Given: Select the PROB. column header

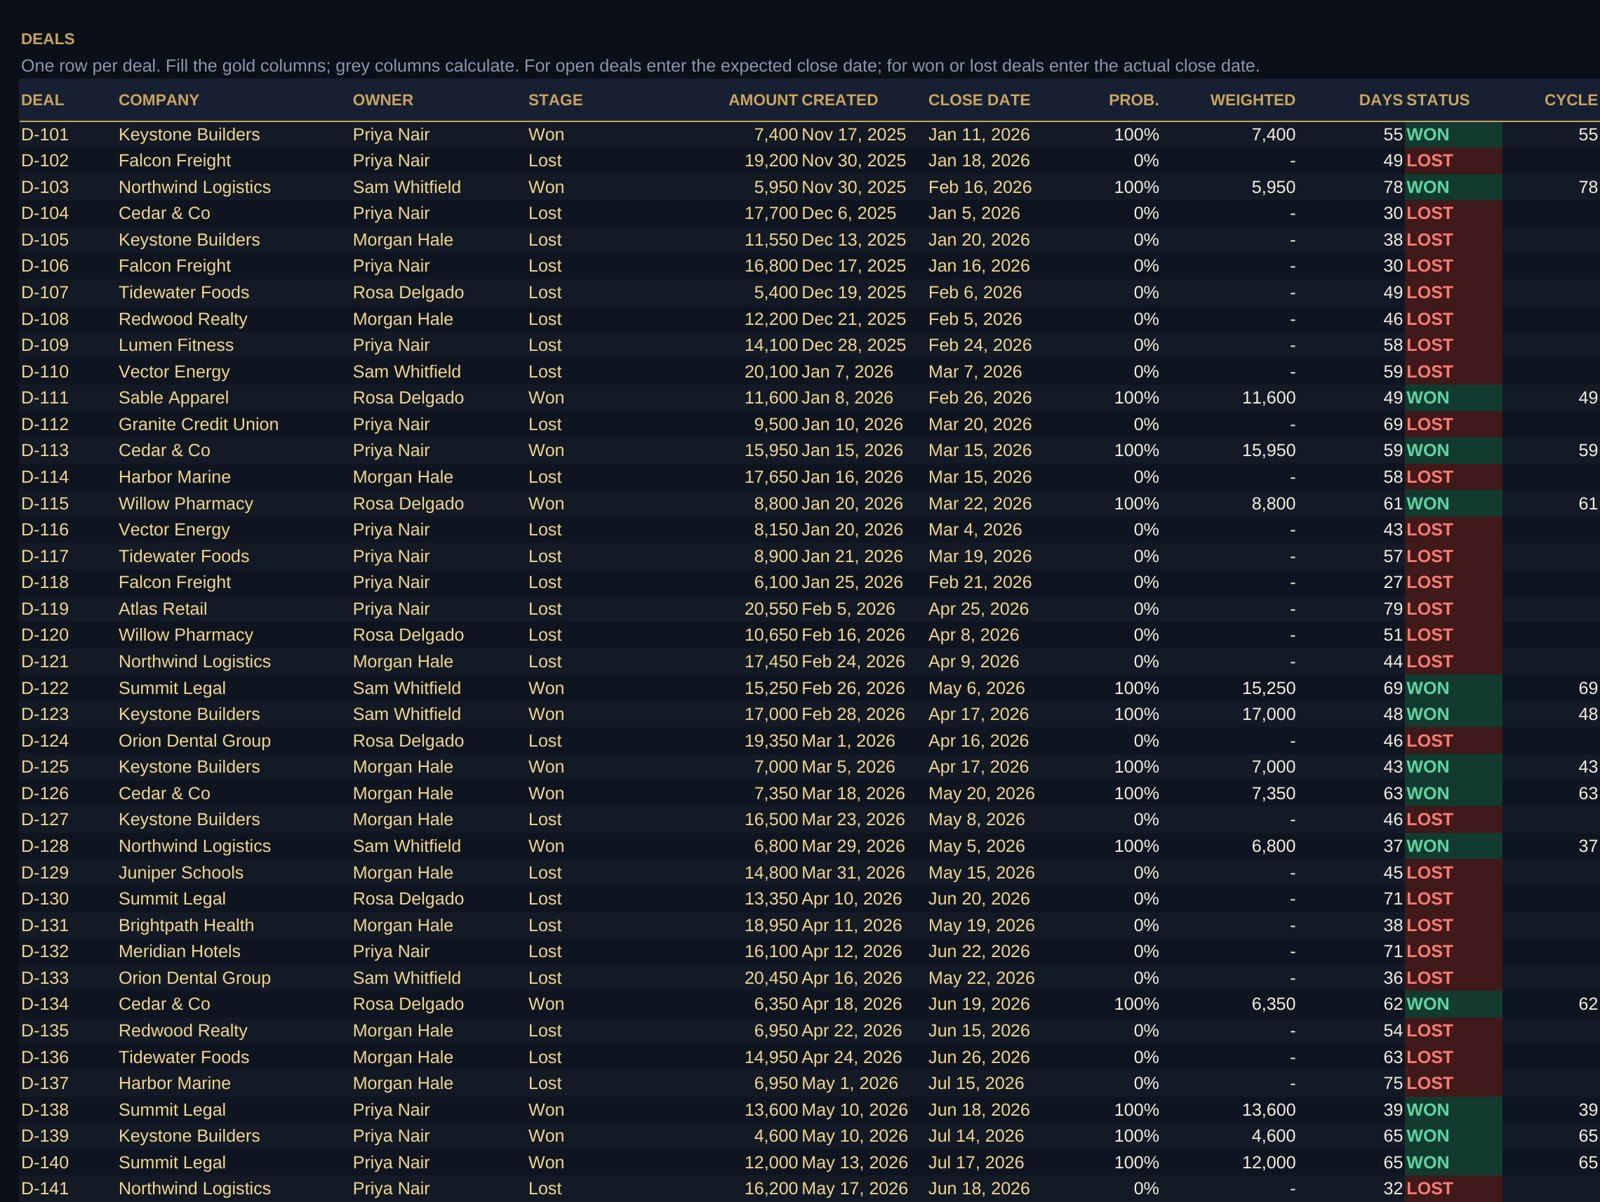Looking at the screenshot, I should click(x=1134, y=100).
